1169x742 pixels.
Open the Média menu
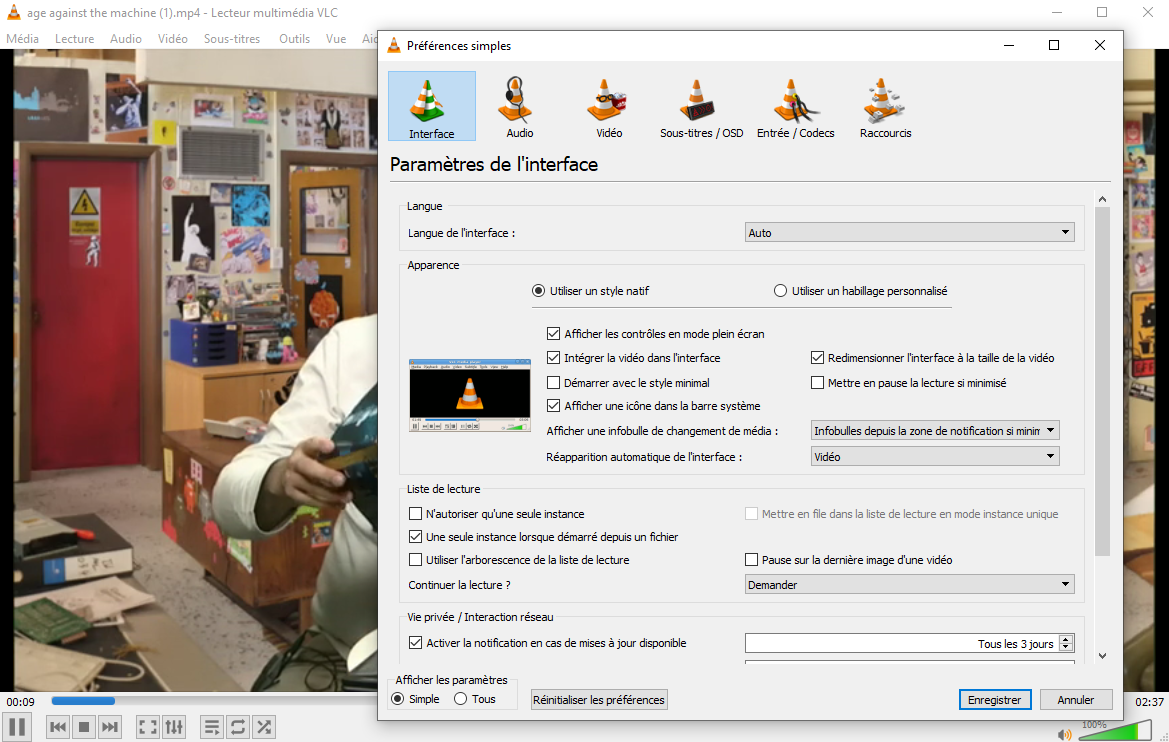pyautogui.click(x=23, y=39)
